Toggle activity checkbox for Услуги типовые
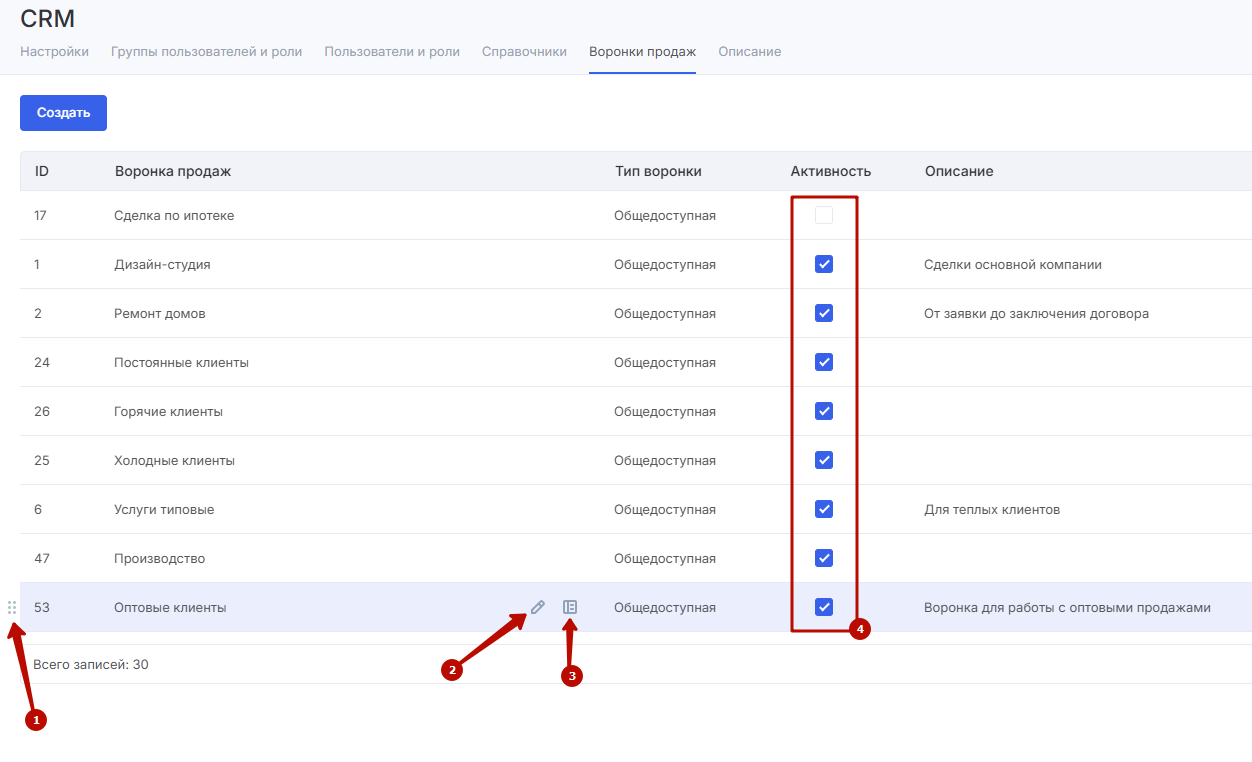 [824, 509]
